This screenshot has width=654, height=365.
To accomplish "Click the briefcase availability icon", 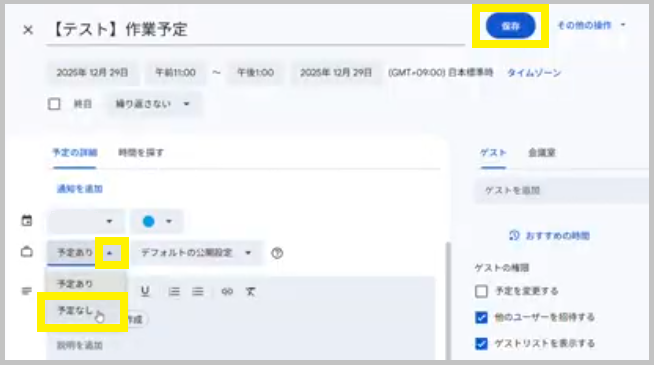I will coord(27,252).
